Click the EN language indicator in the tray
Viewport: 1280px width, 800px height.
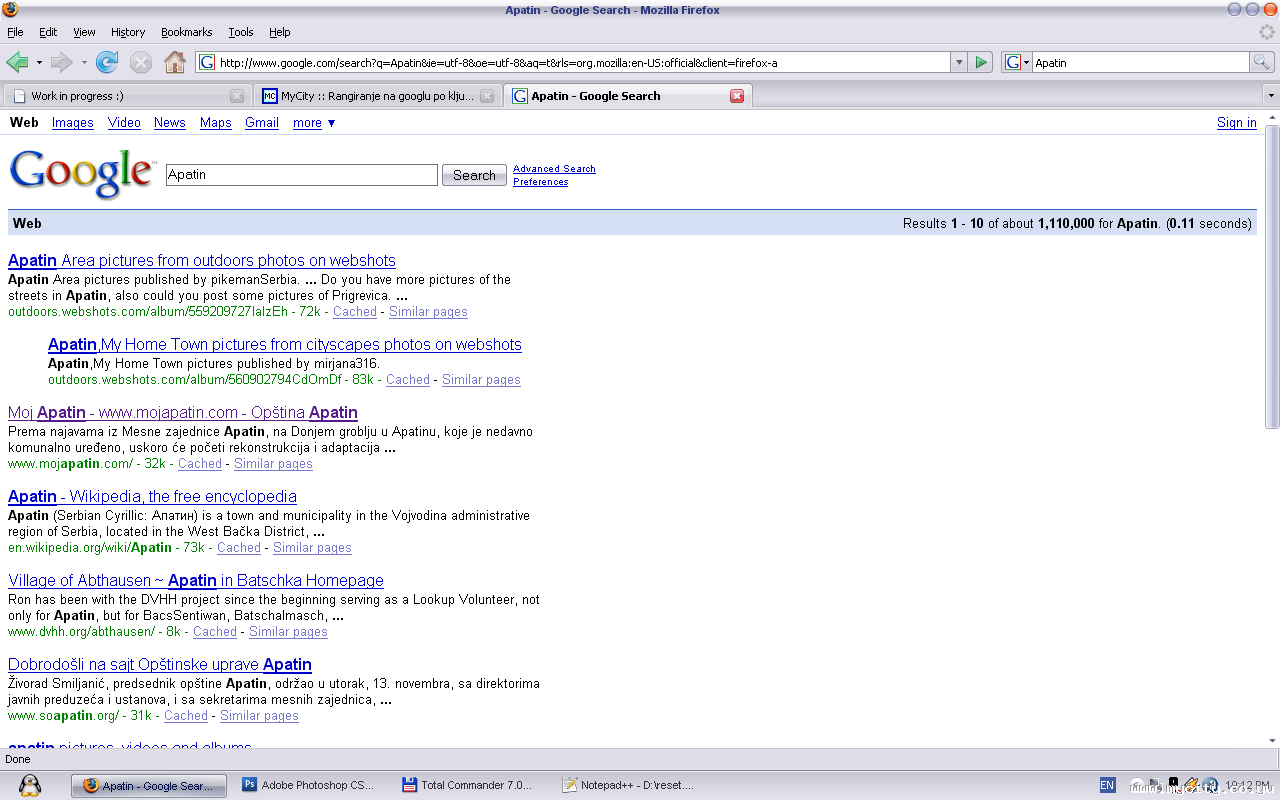[x=1107, y=785]
